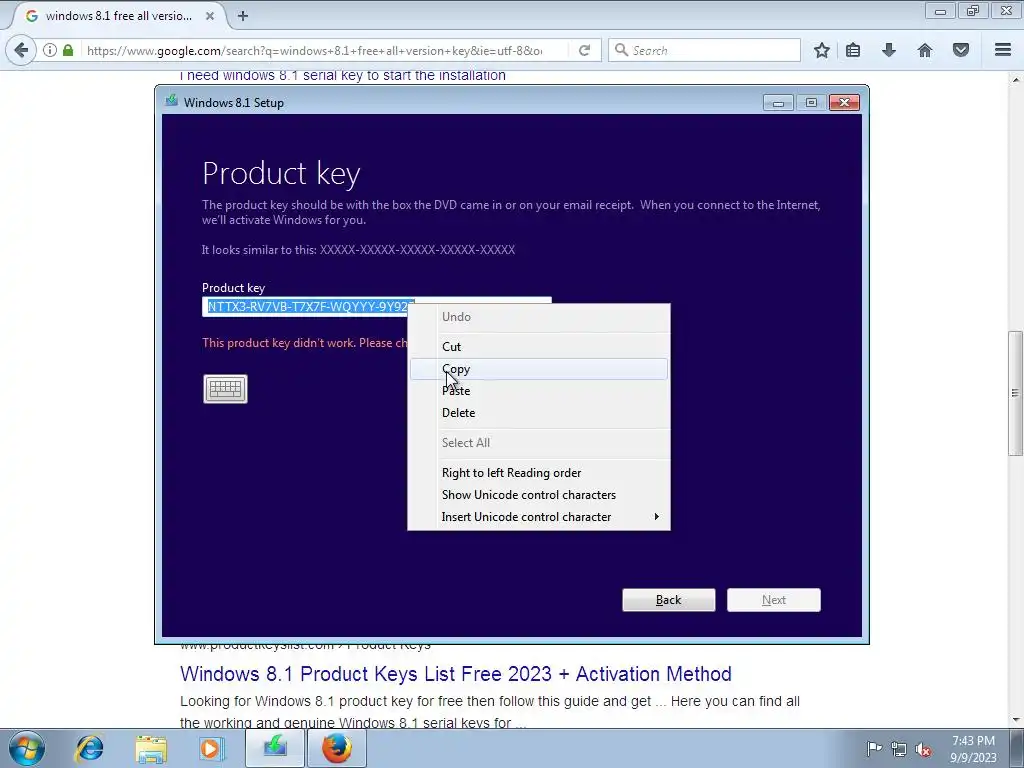Open Windows Media Player taskbar icon
This screenshot has height=768, width=1024.
[x=212, y=748]
